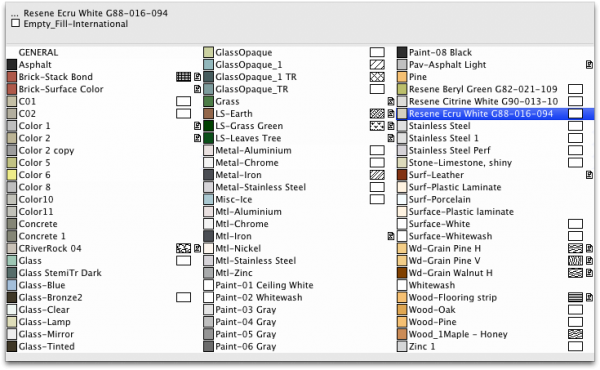Screen dimensions: 600x370
Task: Choose the Pine material
Action: (x=418, y=77)
